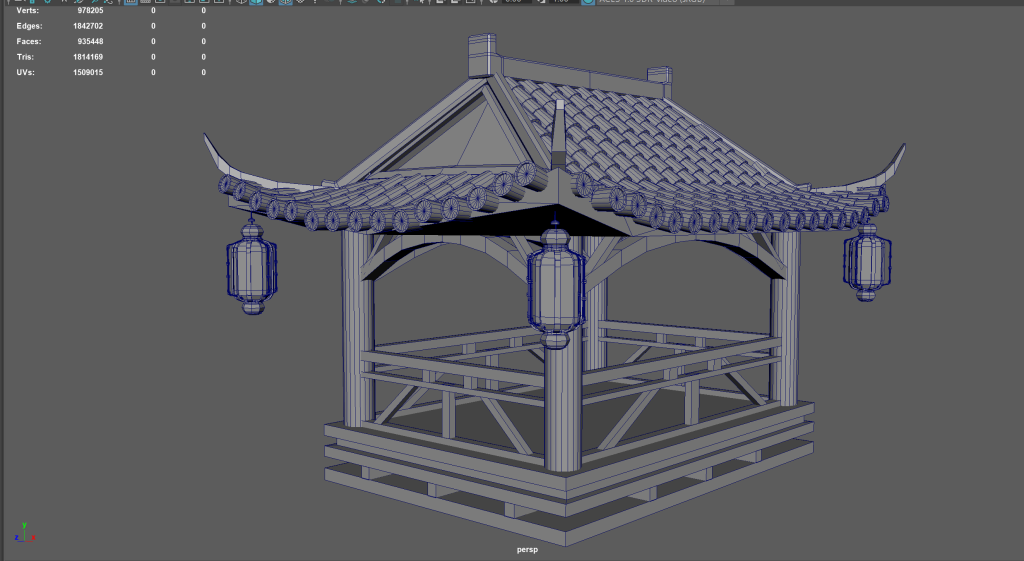1024x561 pixels.
Task: Click the XYZ axis orientation gizmo
Action: pos(24,533)
